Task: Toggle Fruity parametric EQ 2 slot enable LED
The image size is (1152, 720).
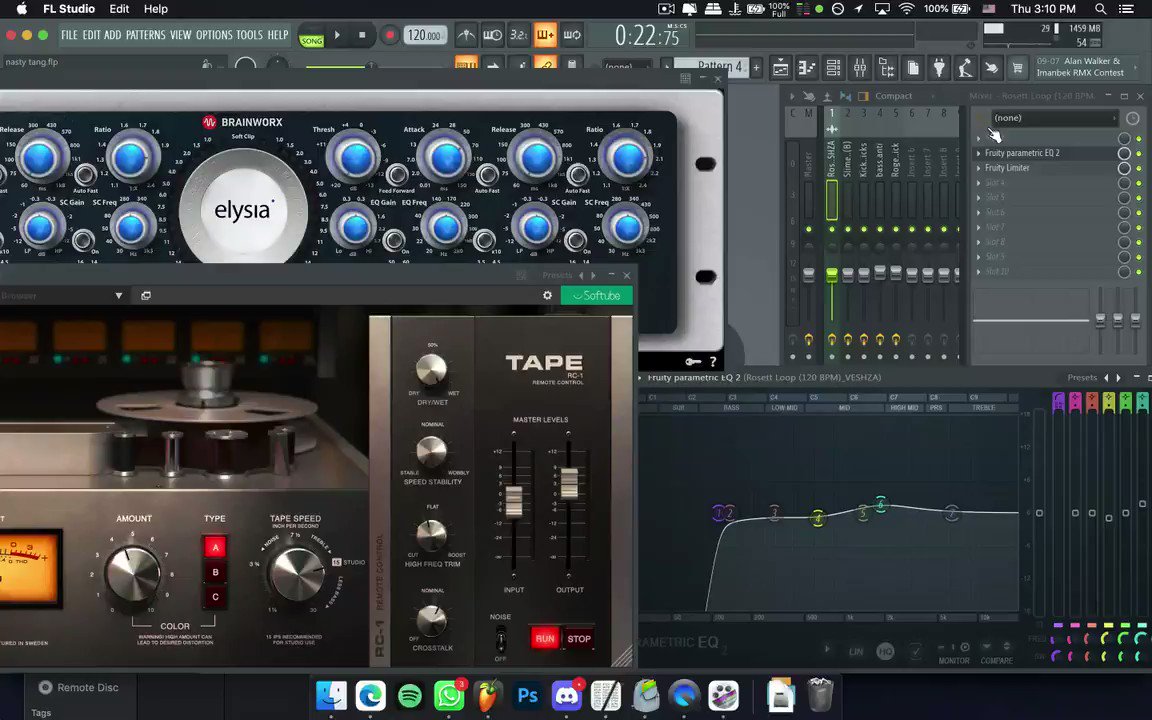Action: (x=1139, y=154)
